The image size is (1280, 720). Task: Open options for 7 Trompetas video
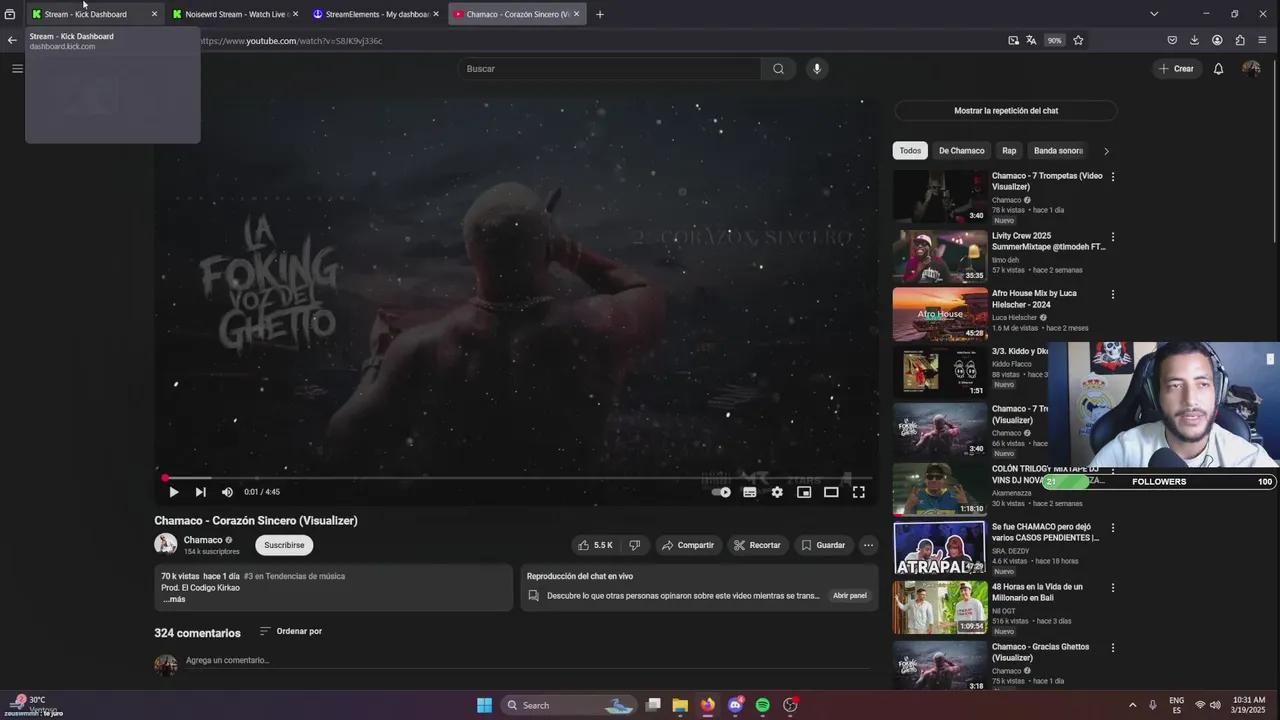tap(1113, 177)
